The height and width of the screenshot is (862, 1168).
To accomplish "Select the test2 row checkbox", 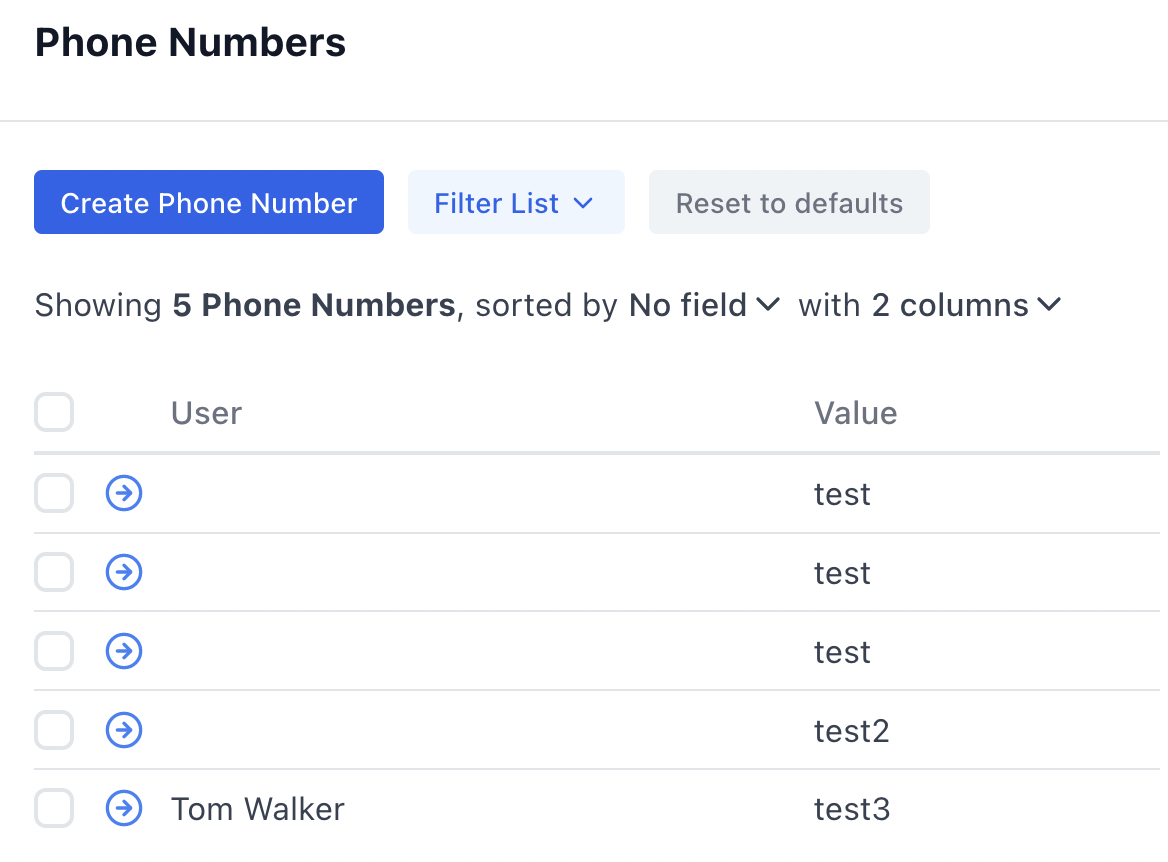I will pos(54,730).
